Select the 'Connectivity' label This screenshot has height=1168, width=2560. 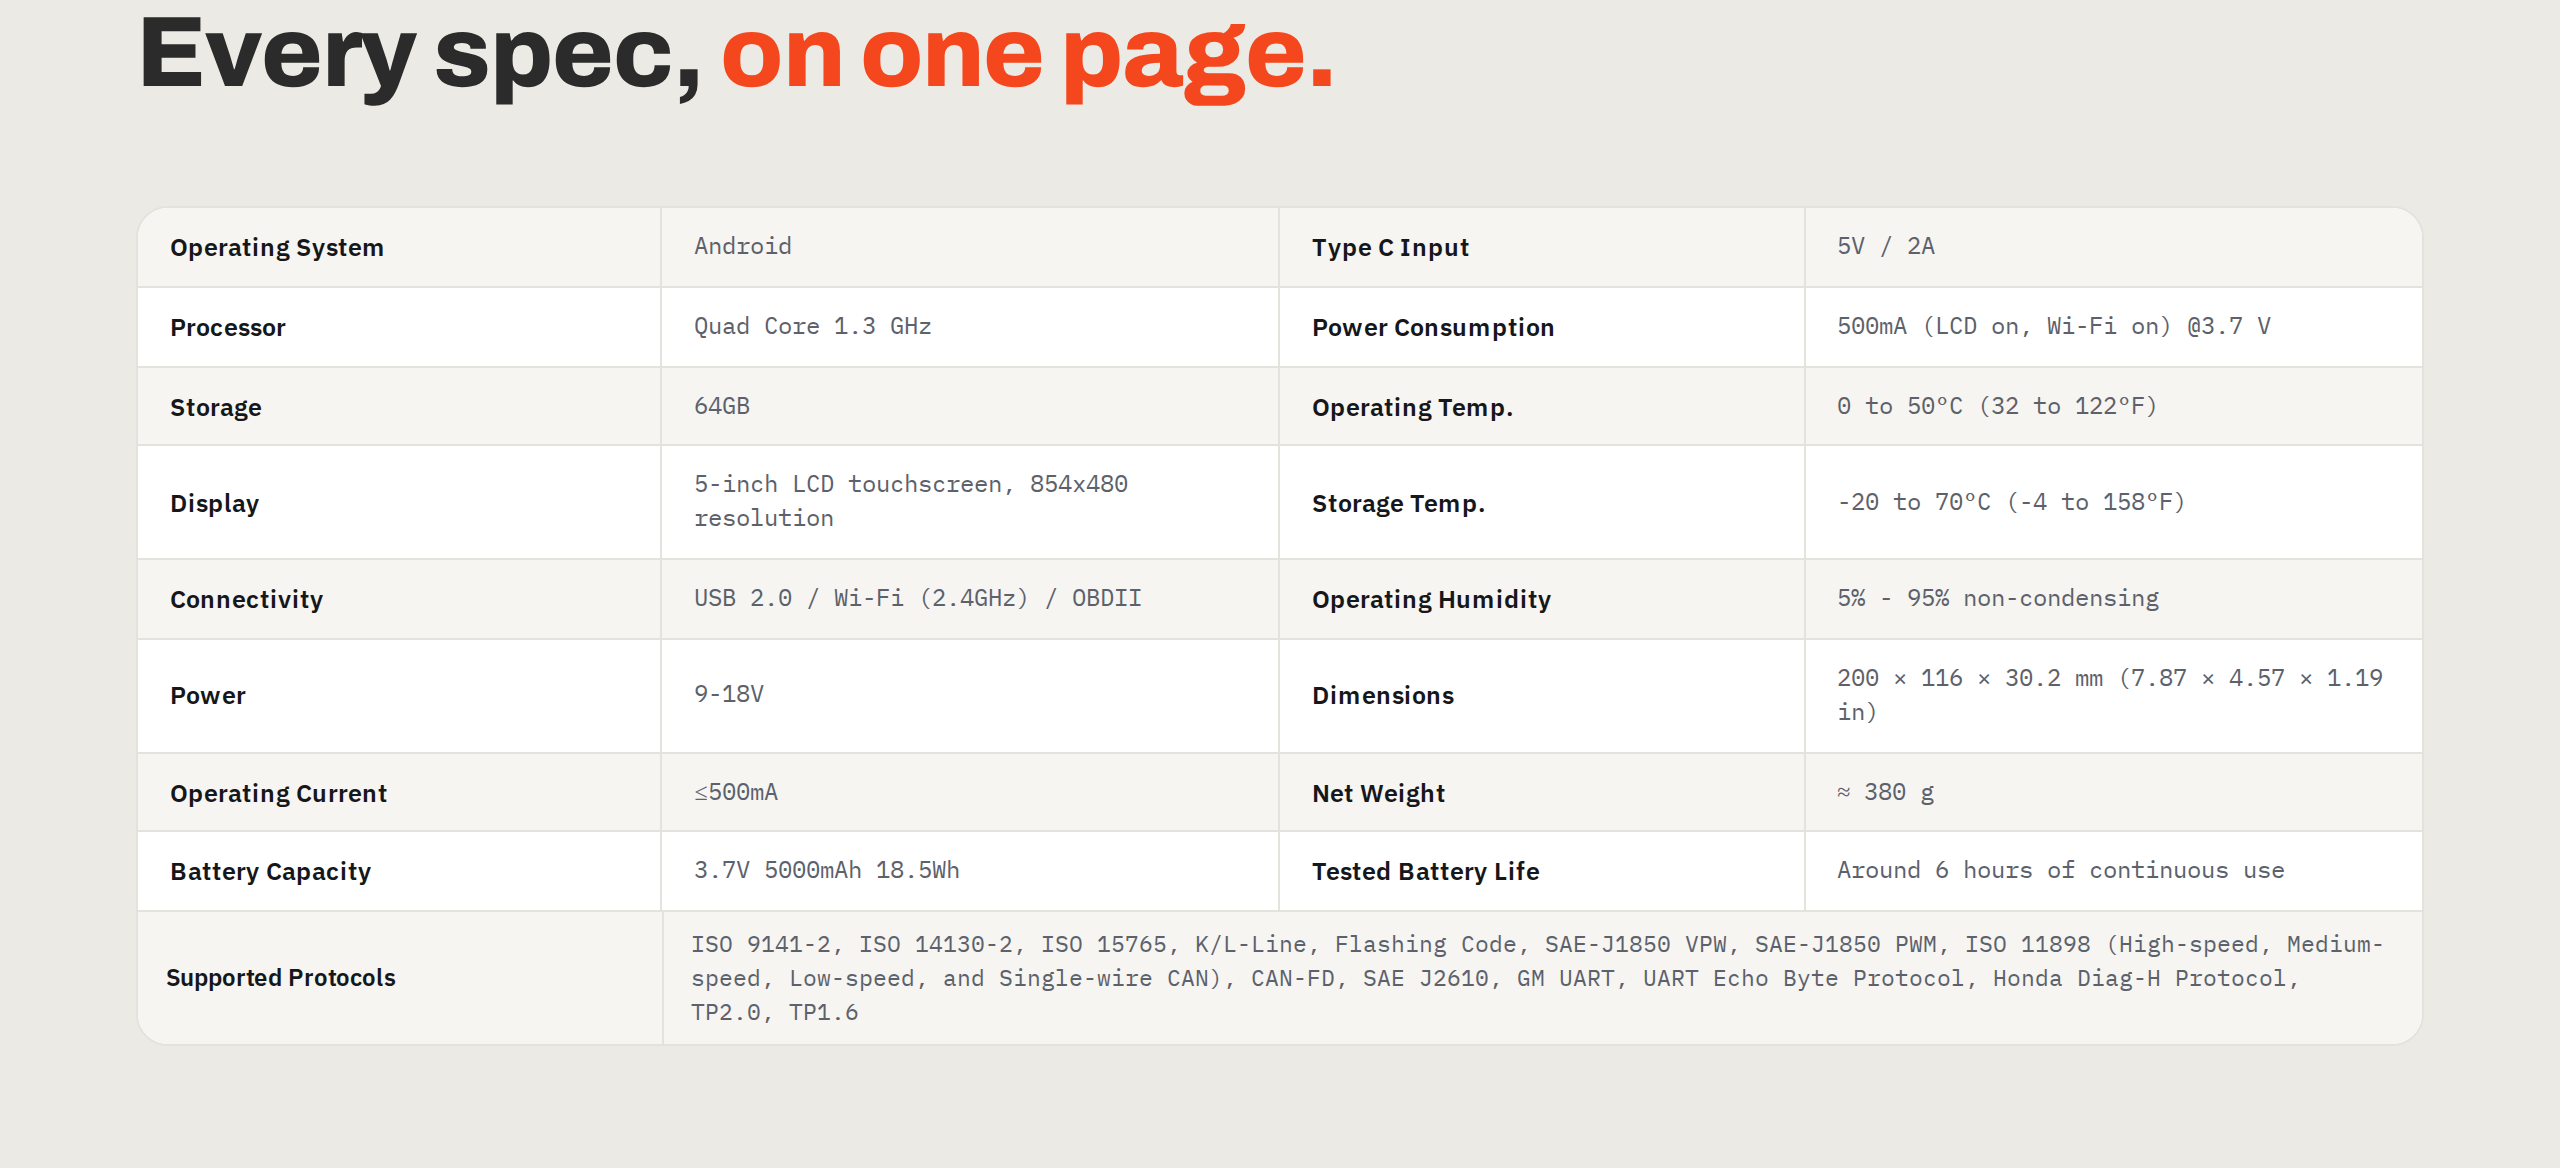[x=246, y=600]
